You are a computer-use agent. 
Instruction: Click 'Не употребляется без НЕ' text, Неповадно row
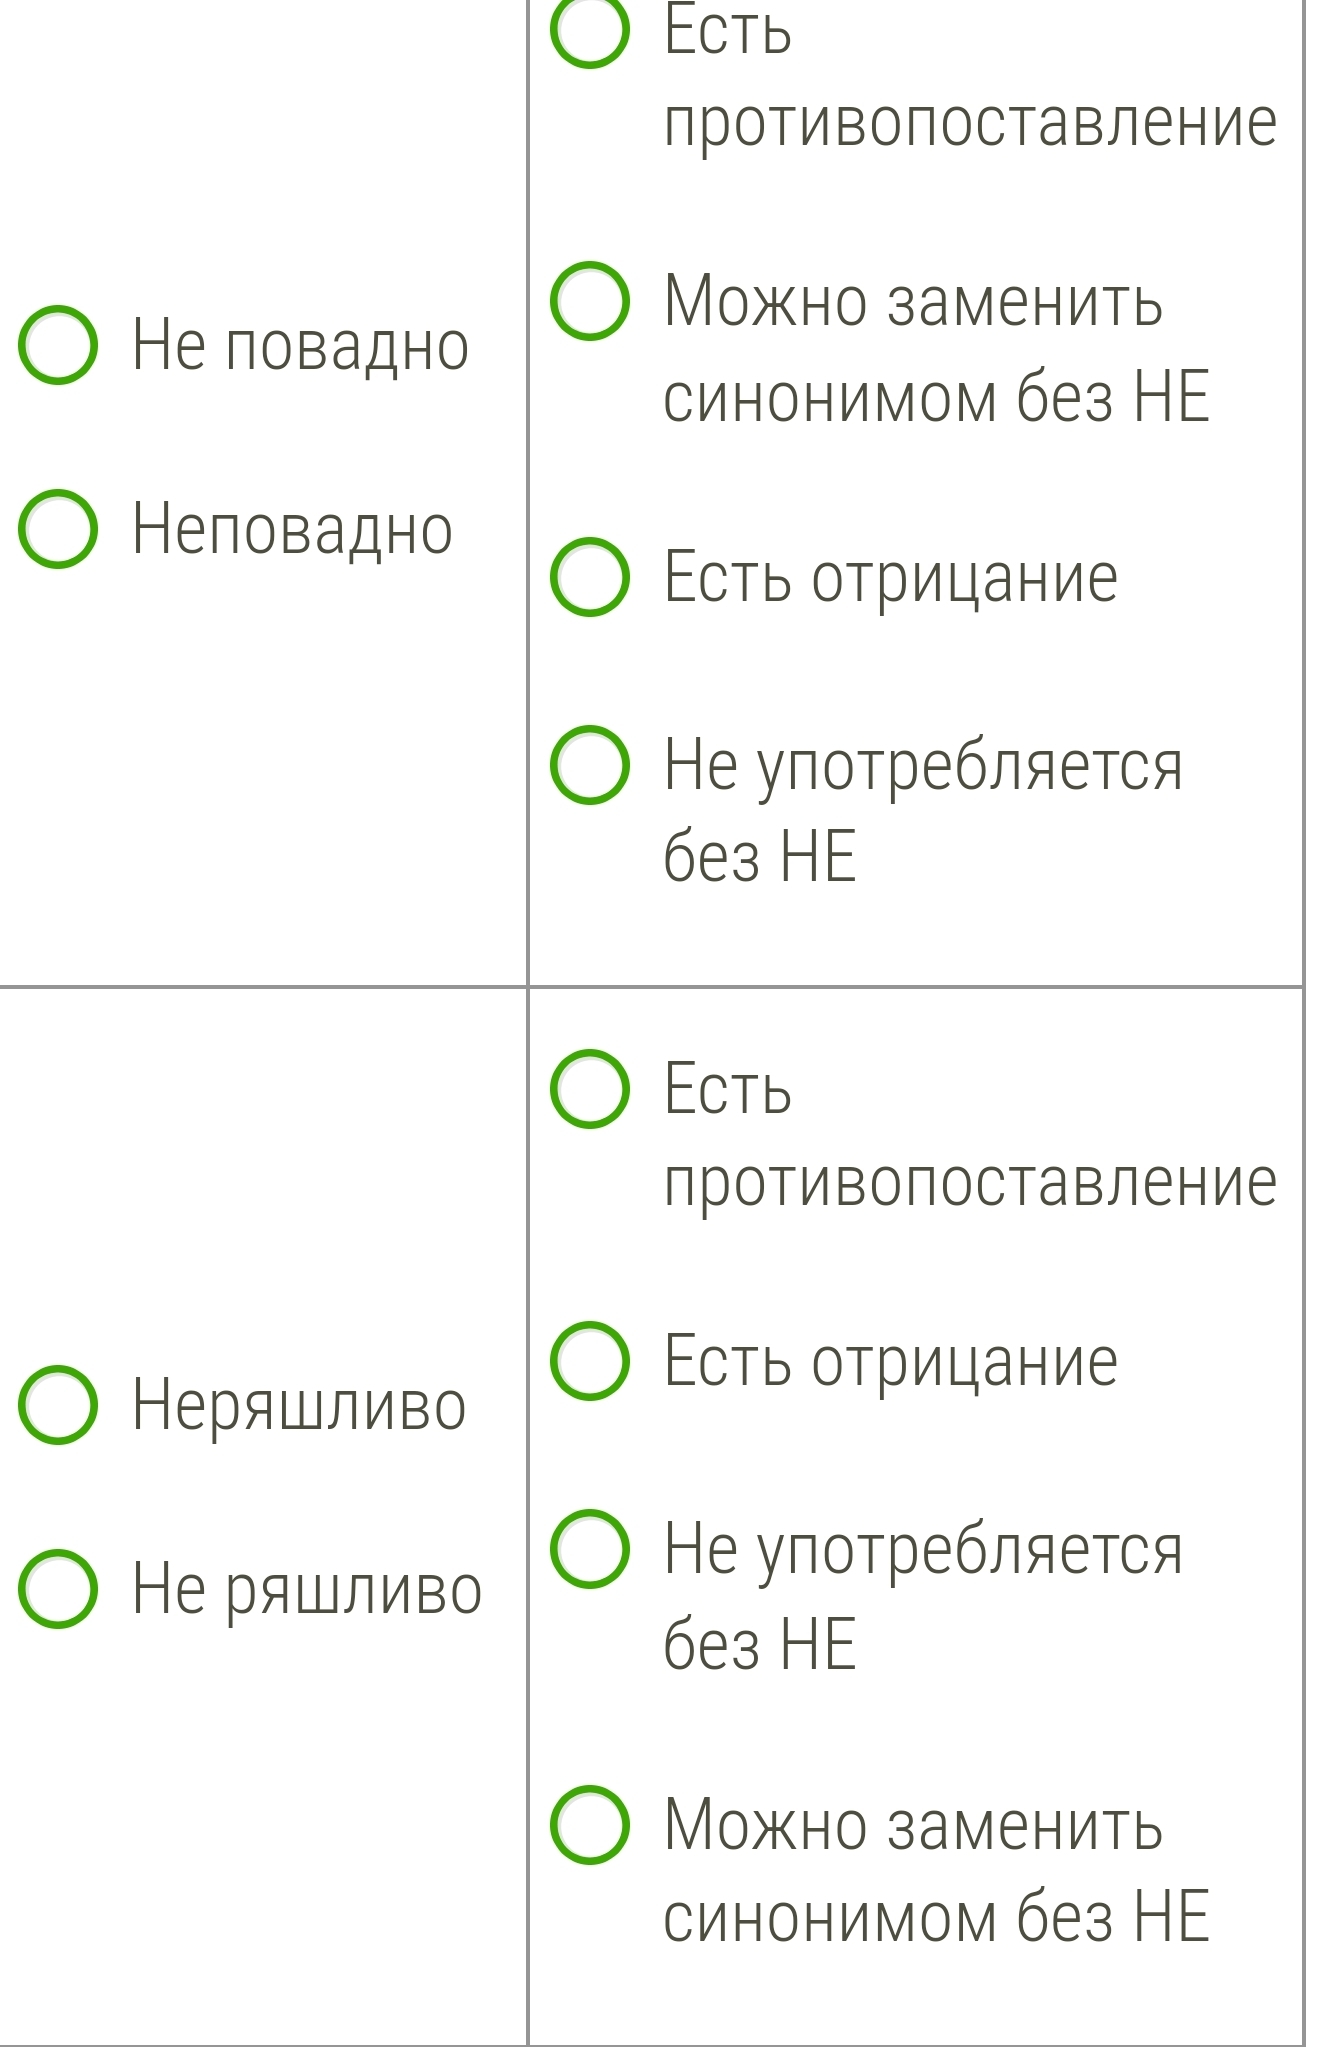tap(922, 810)
